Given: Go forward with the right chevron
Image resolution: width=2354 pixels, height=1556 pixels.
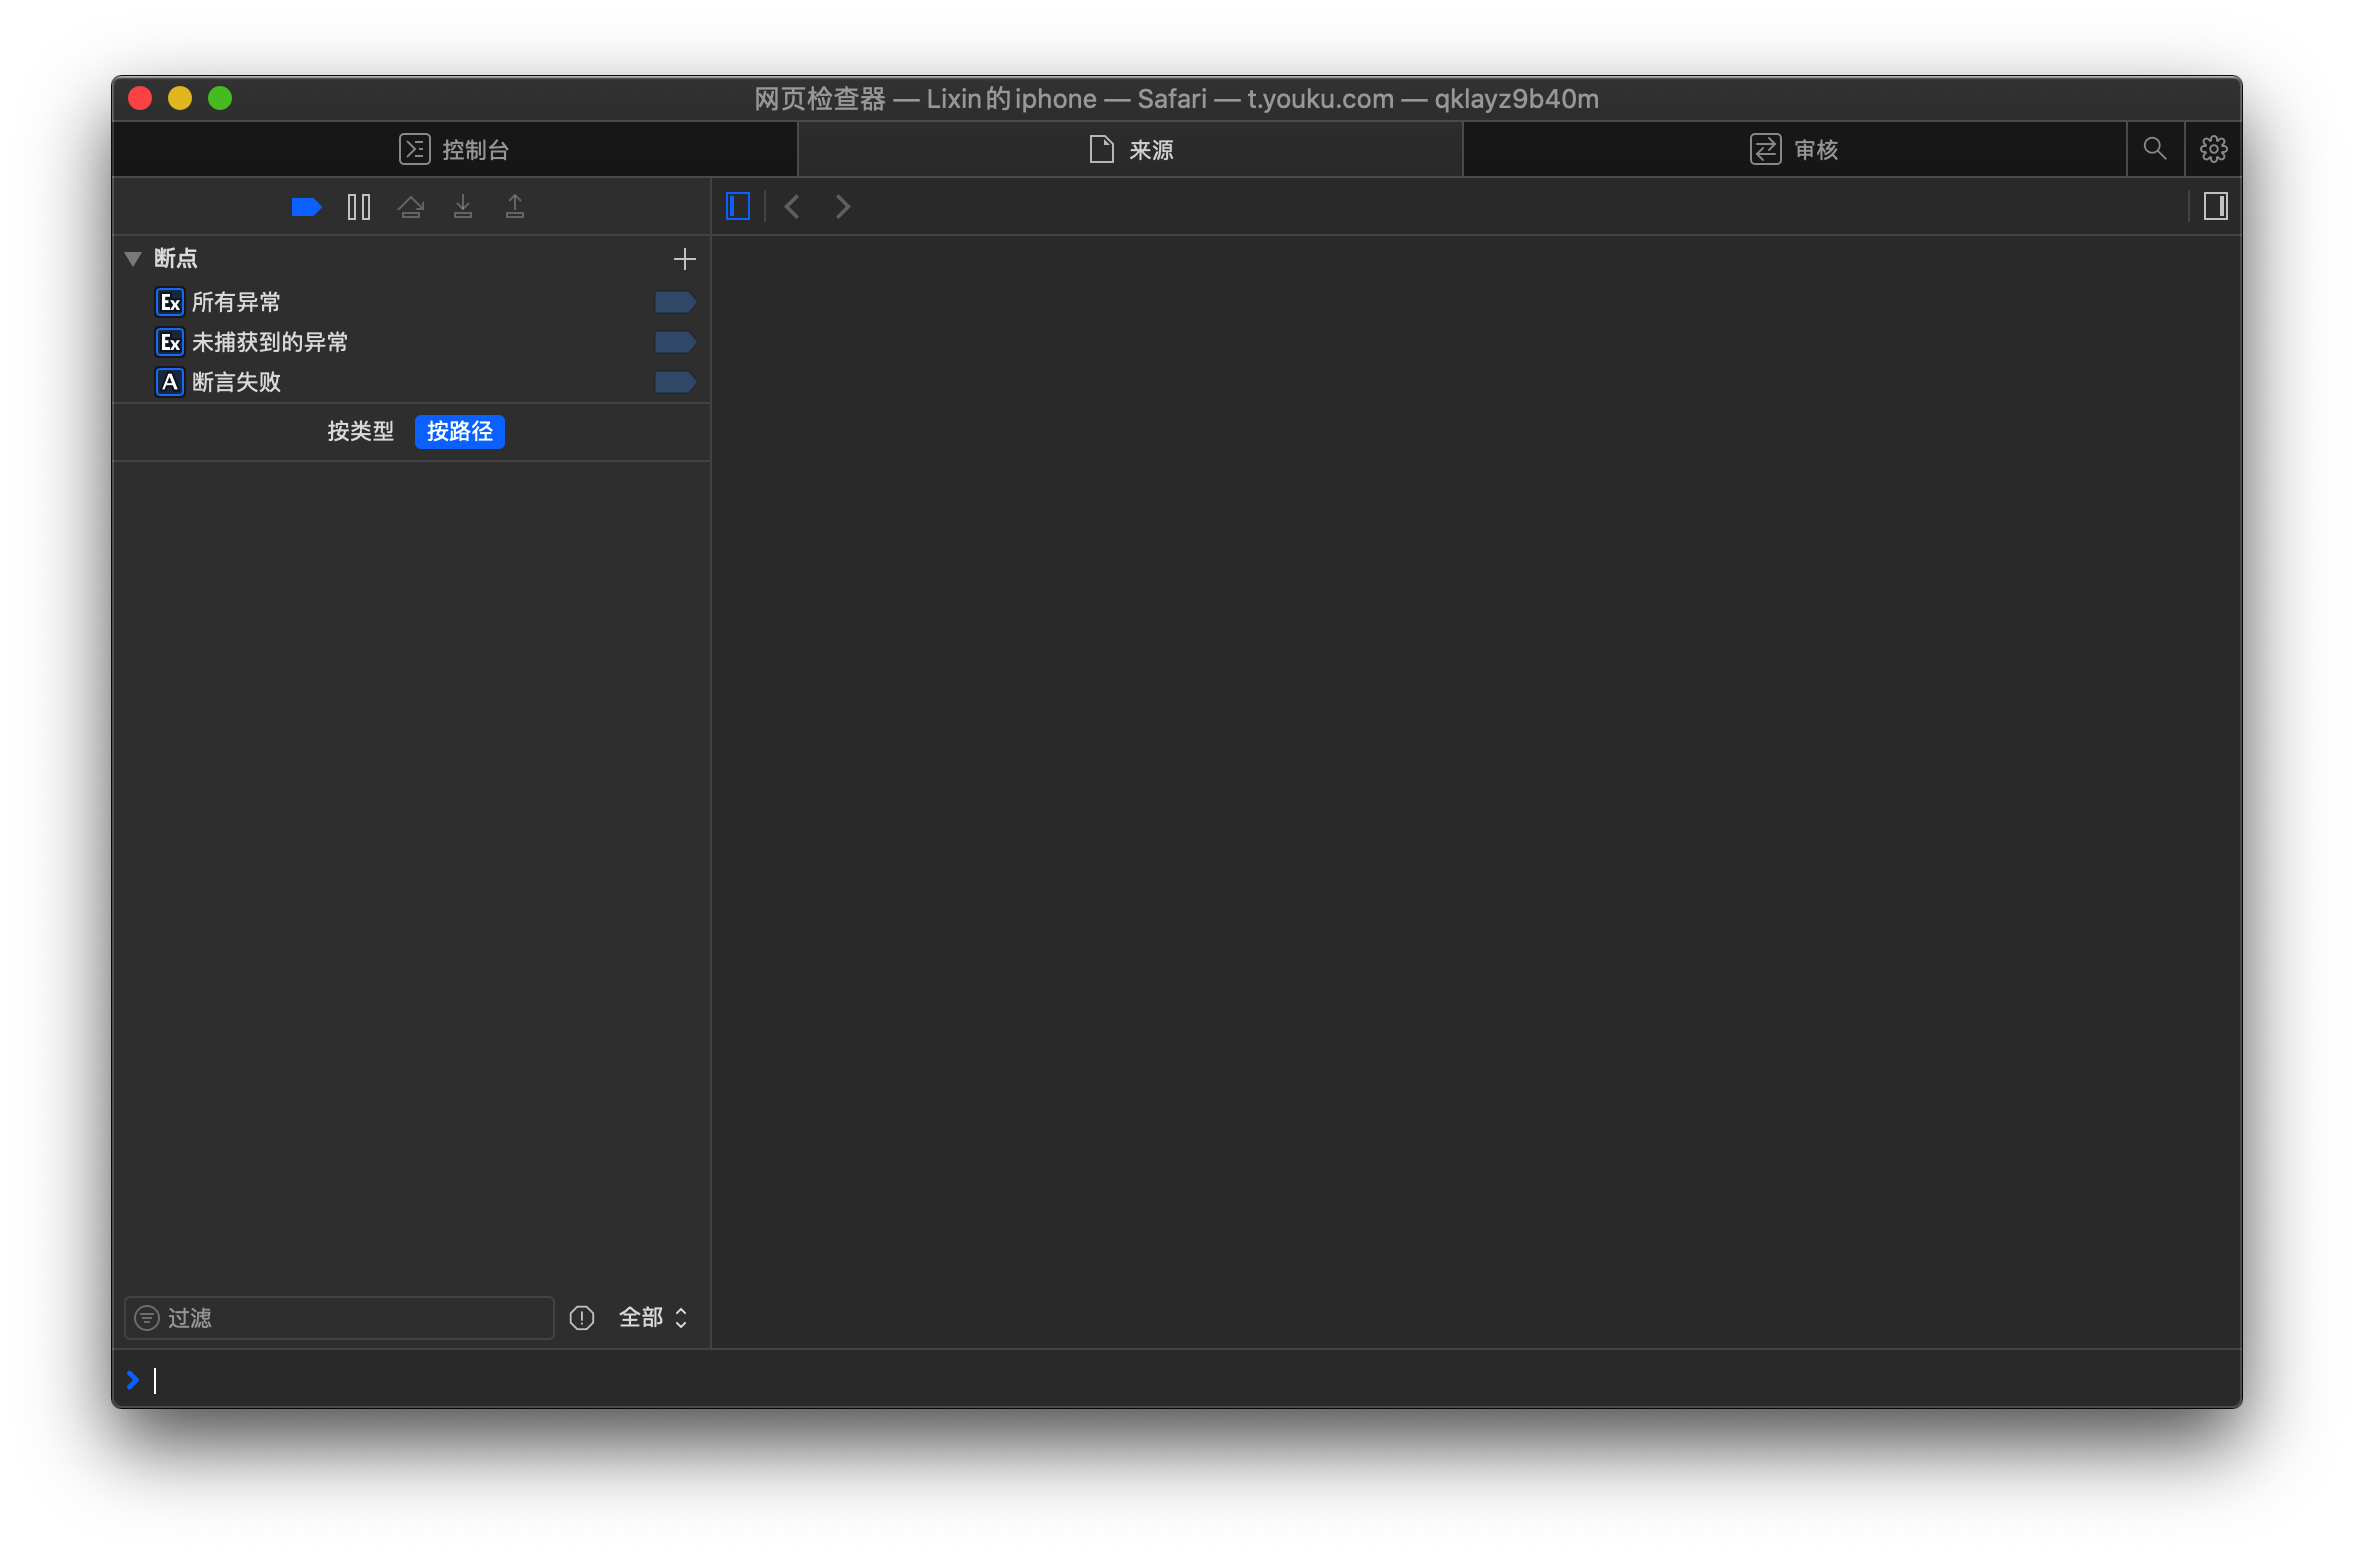Looking at the screenshot, I should tap(843, 207).
